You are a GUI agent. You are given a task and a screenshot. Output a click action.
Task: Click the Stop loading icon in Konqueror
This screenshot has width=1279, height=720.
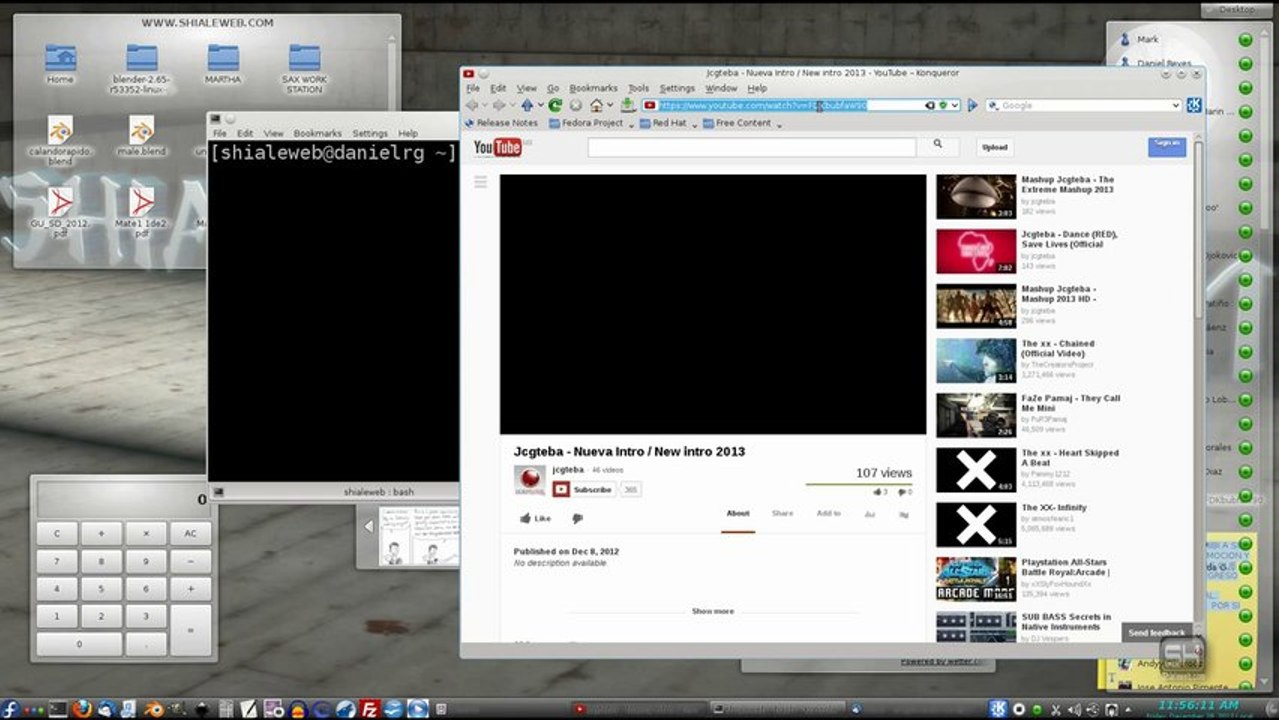[x=575, y=105]
